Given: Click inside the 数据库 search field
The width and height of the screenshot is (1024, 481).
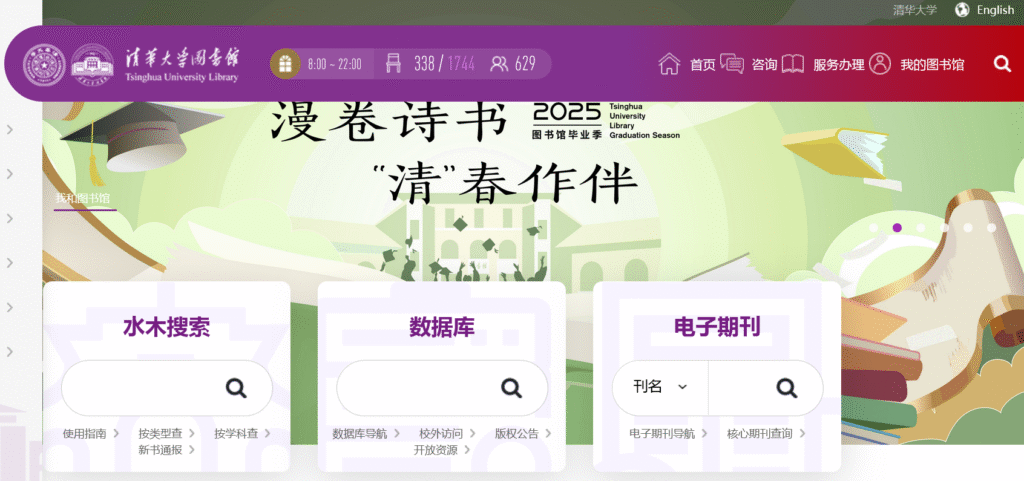Looking at the screenshot, I should pos(441,388).
